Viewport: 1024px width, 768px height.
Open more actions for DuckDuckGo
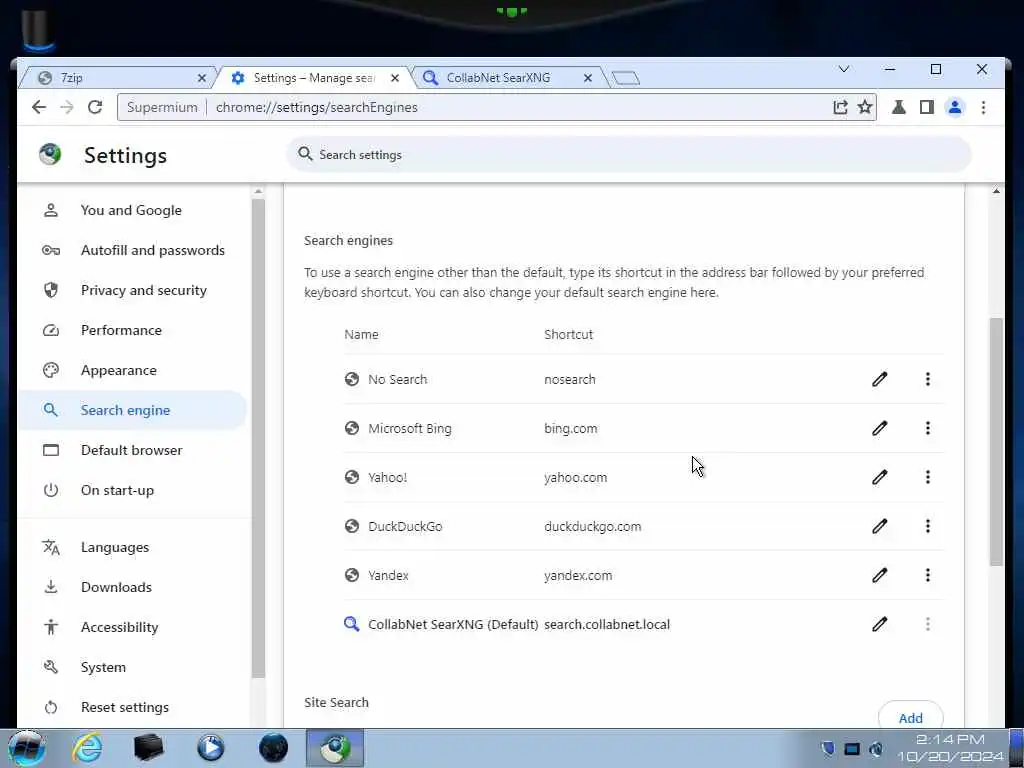[927, 526]
